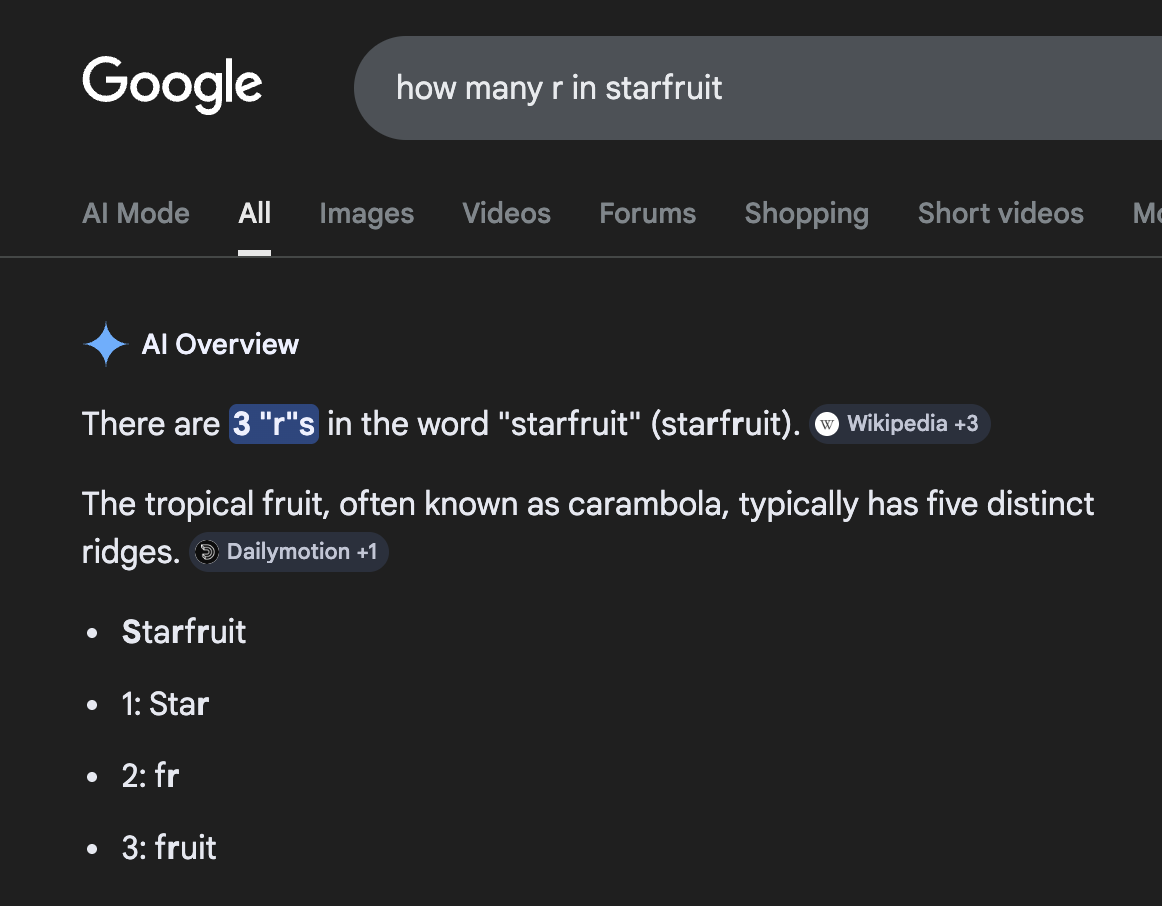Switch to the AI Mode tab

point(136,213)
